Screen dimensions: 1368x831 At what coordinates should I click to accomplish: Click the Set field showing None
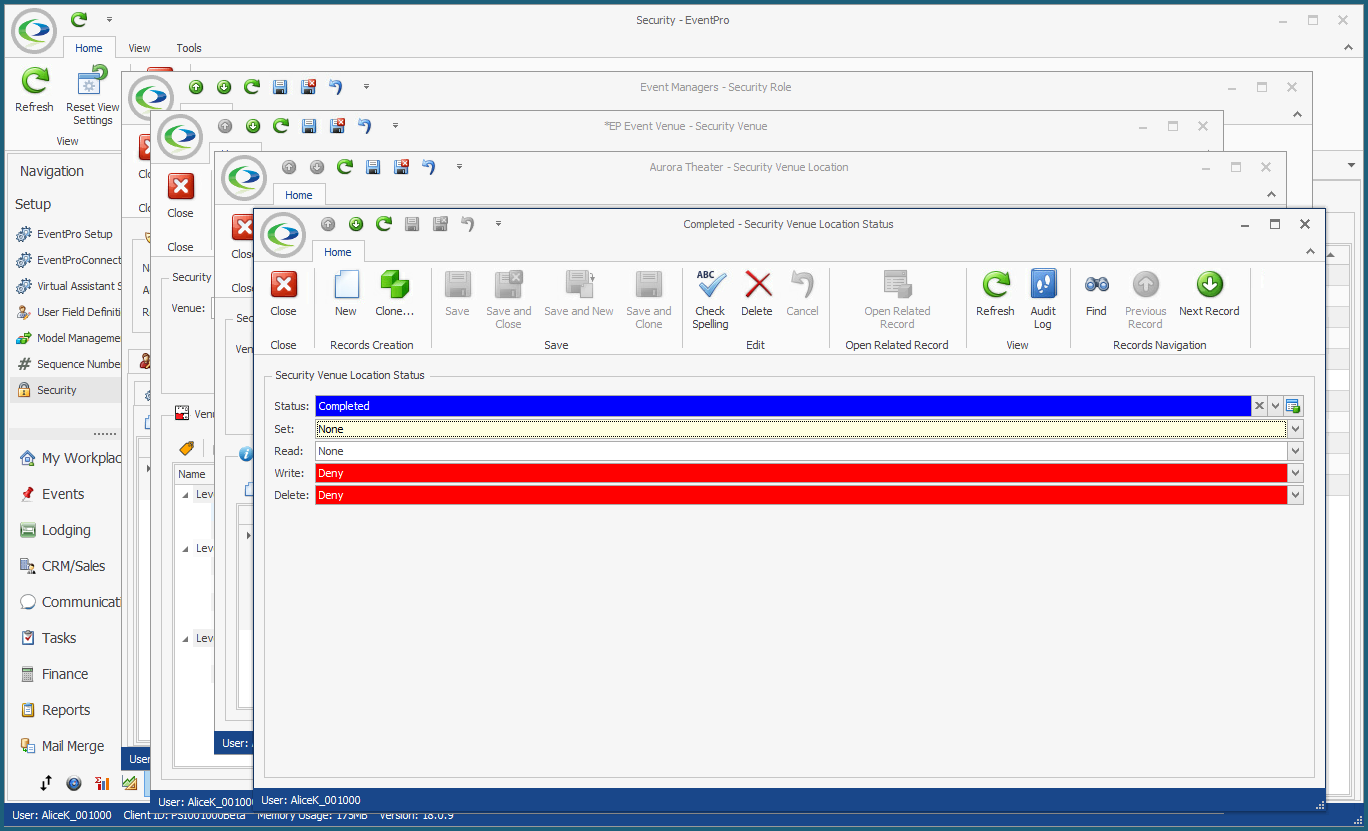click(801, 429)
